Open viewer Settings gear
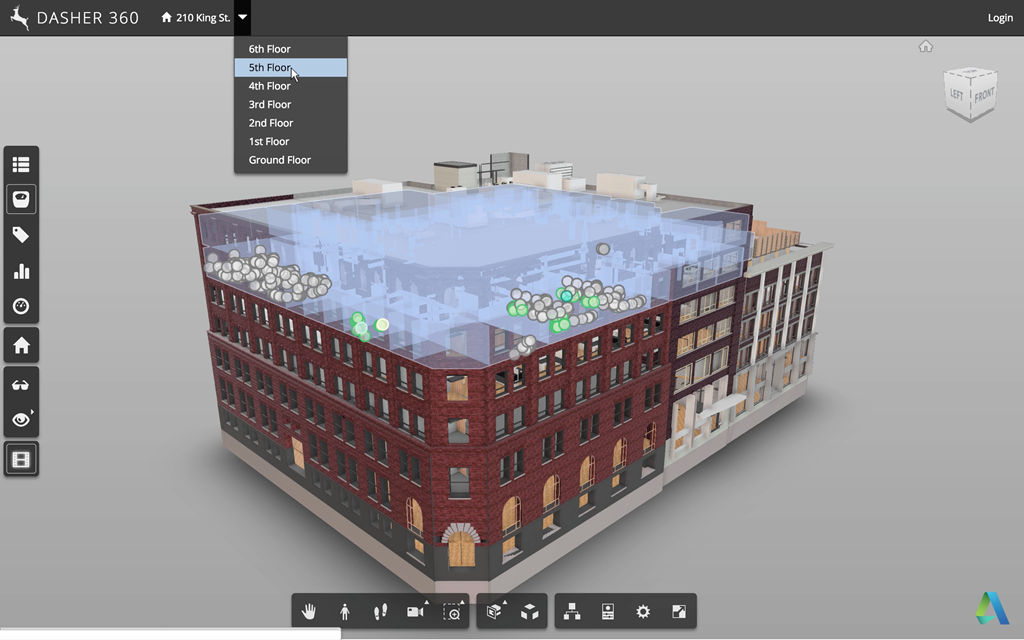The height and width of the screenshot is (640, 1024). (643, 612)
